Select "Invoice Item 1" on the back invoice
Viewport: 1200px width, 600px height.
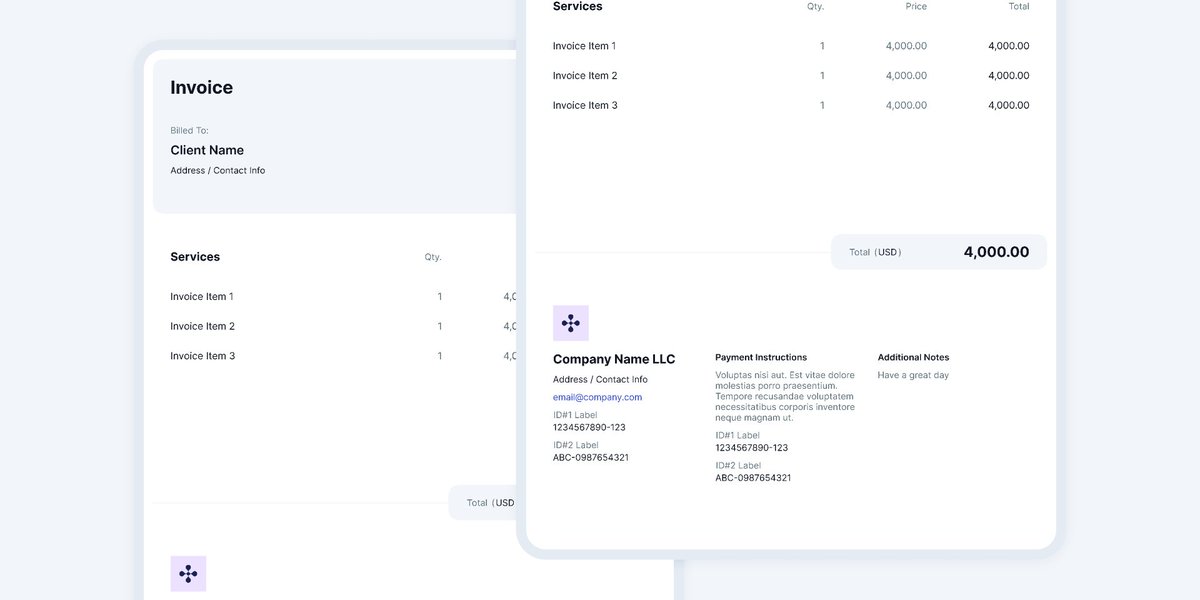pyautogui.click(x=201, y=297)
